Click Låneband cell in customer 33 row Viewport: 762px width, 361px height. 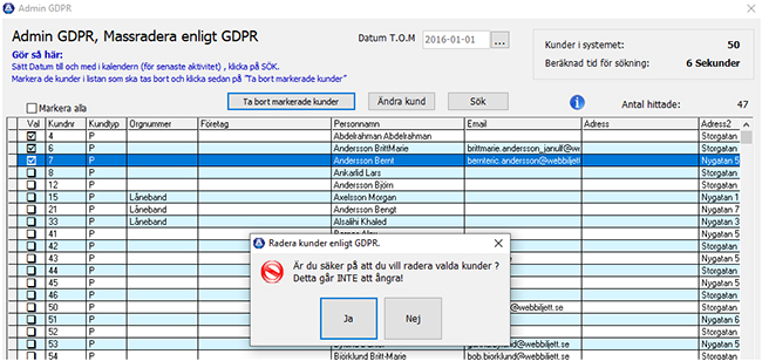point(162,222)
